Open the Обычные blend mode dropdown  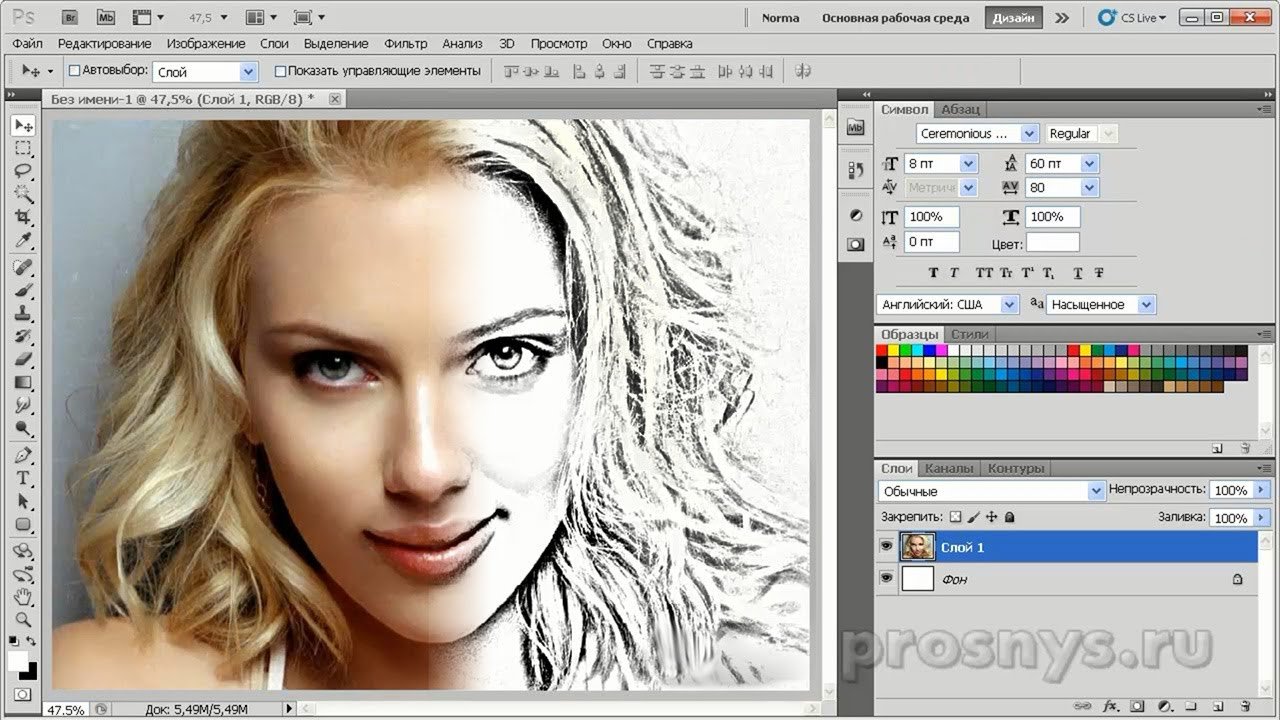click(1095, 491)
